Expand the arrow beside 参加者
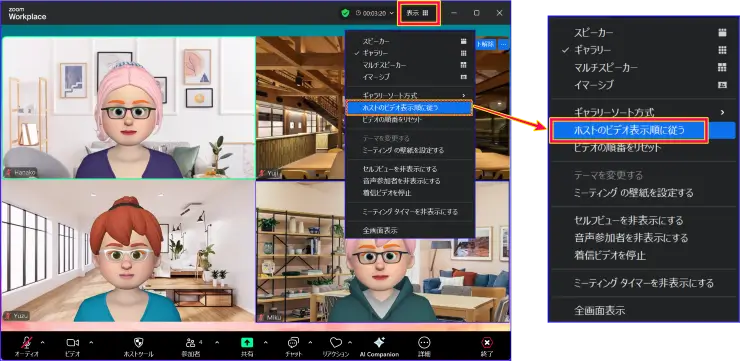 tap(217, 342)
